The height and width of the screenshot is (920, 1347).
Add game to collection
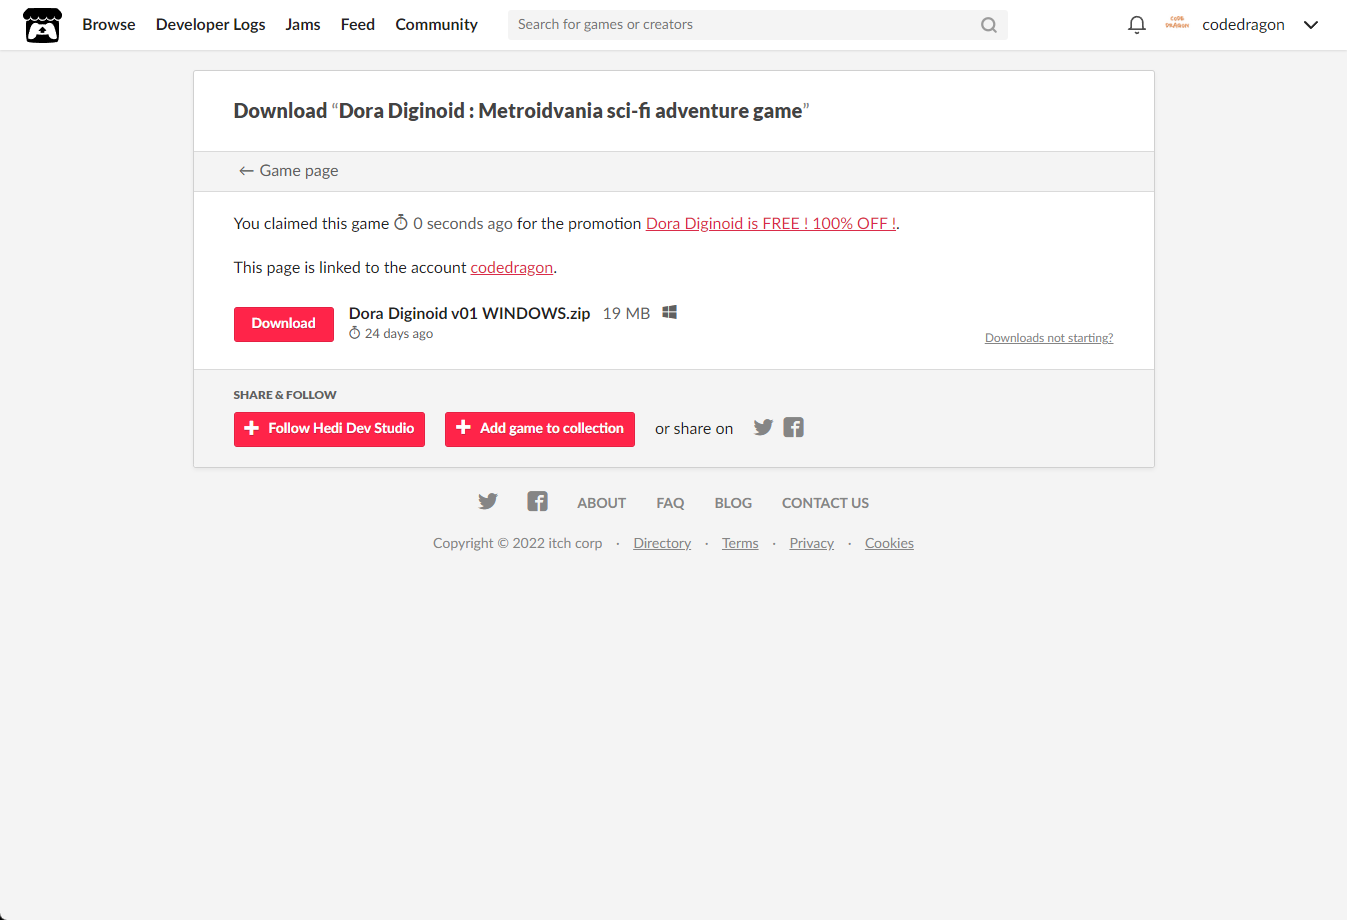coord(540,429)
